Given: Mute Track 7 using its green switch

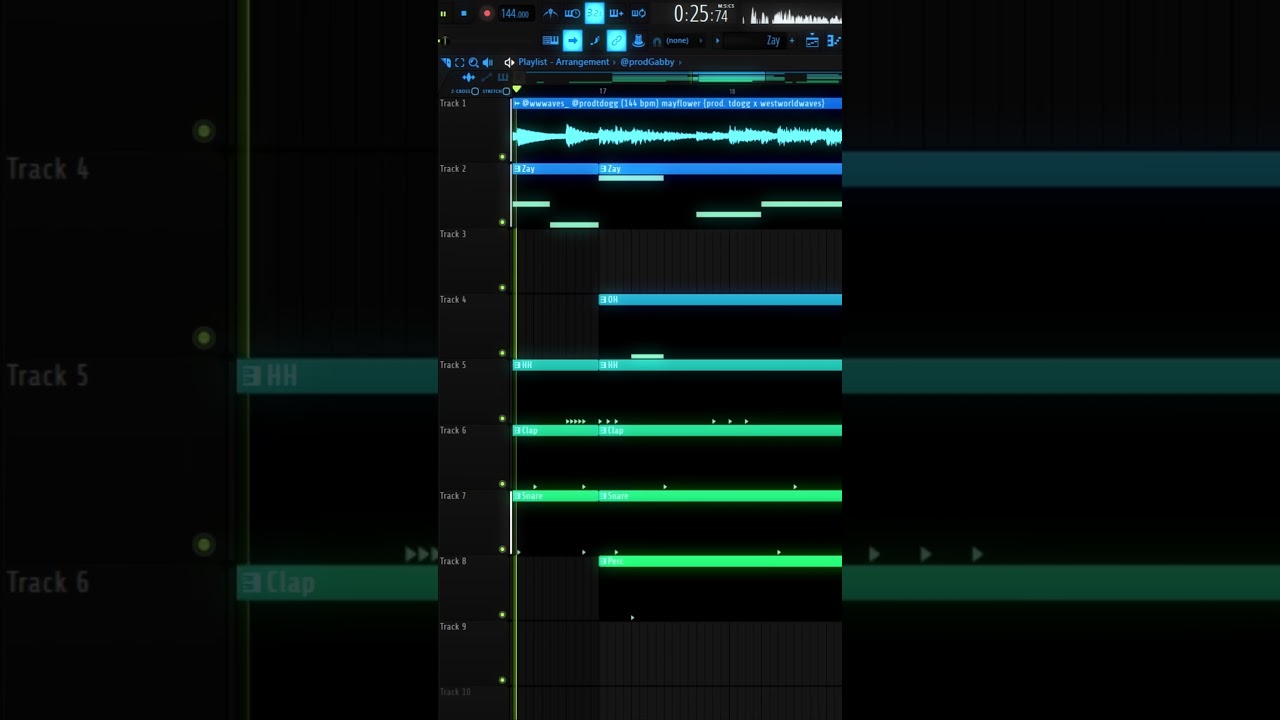Looking at the screenshot, I should (x=502, y=549).
